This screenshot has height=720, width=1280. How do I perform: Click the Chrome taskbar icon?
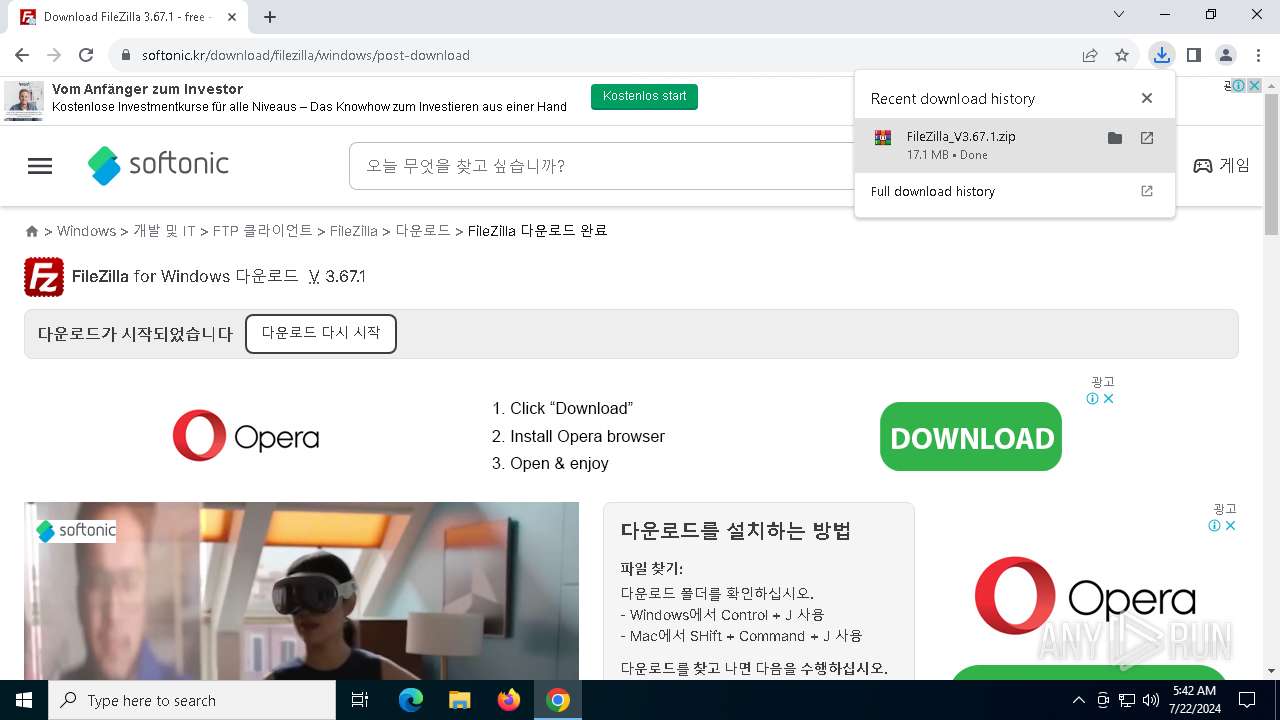pyautogui.click(x=558, y=700)
